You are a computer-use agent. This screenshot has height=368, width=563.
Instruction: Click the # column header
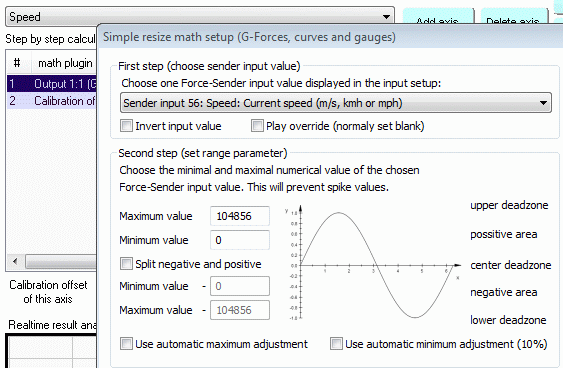[x=17, y=63]
